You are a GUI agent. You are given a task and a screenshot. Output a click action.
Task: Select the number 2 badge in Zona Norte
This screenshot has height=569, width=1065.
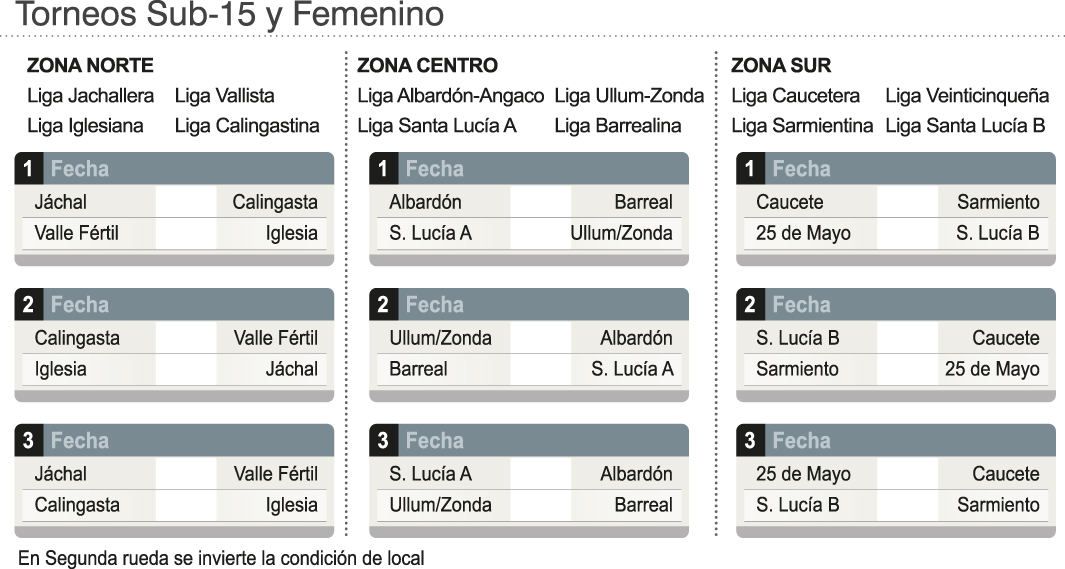[x=28, y=305]
